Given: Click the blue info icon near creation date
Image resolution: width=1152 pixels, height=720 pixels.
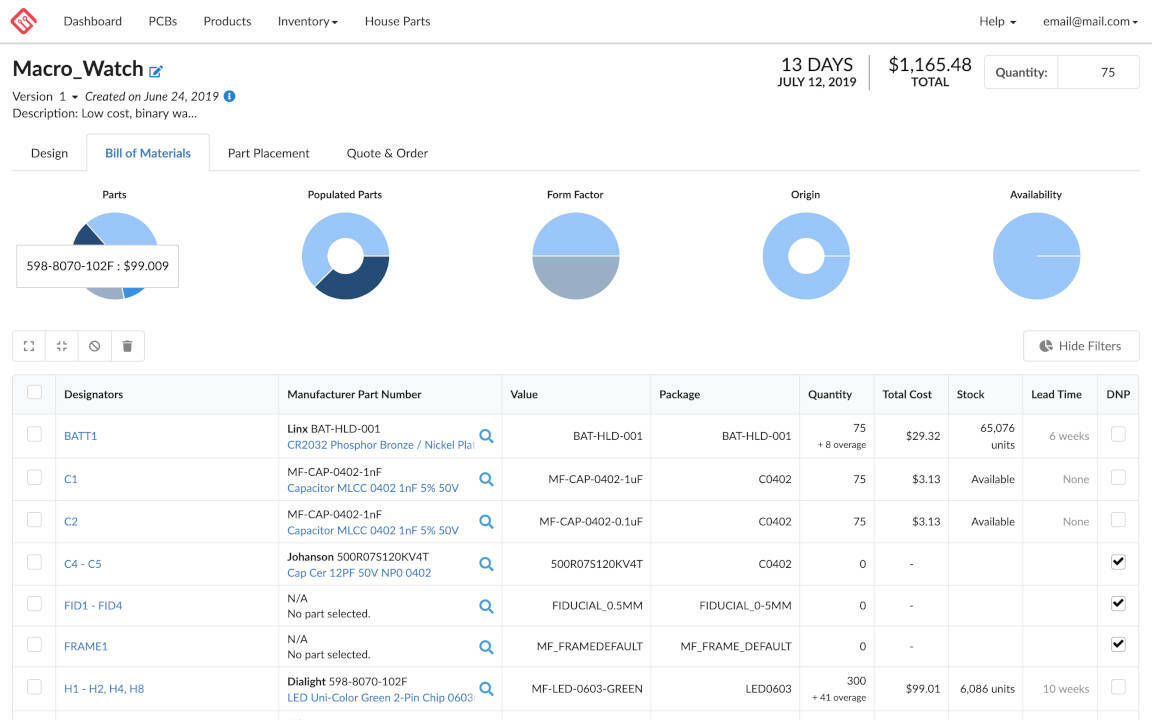Looking at the screenshot, I should (230, 97).
